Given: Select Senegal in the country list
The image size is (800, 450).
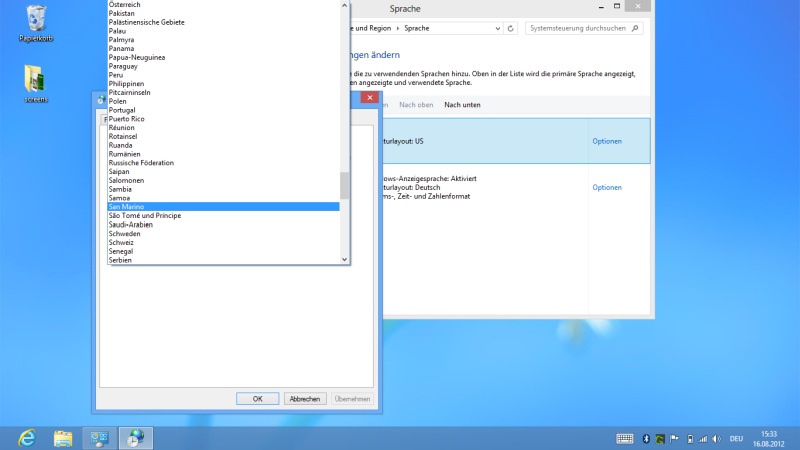Looking at the screenshot, I should pos(223,251).
